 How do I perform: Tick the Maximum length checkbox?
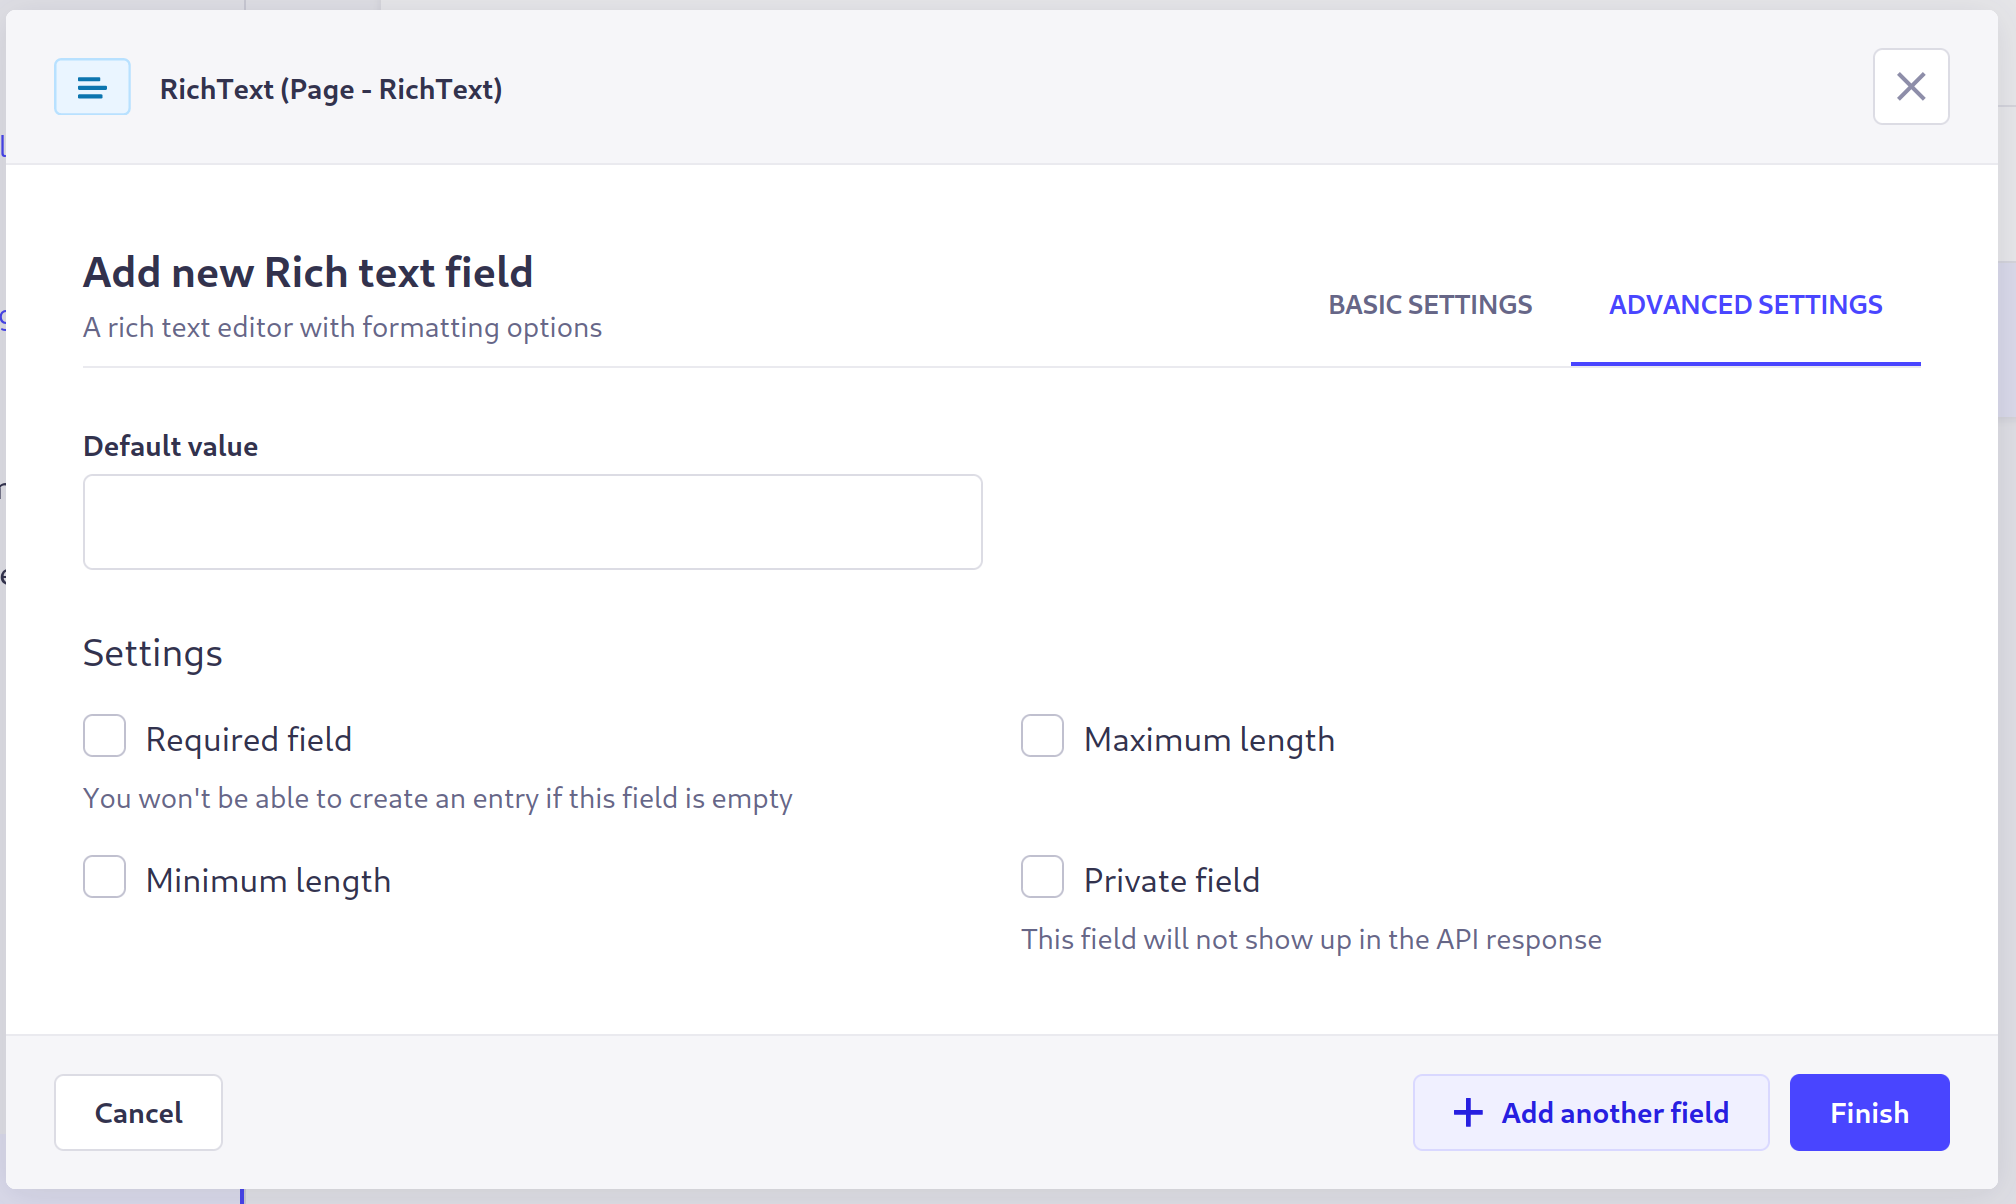coord(1042,736)
